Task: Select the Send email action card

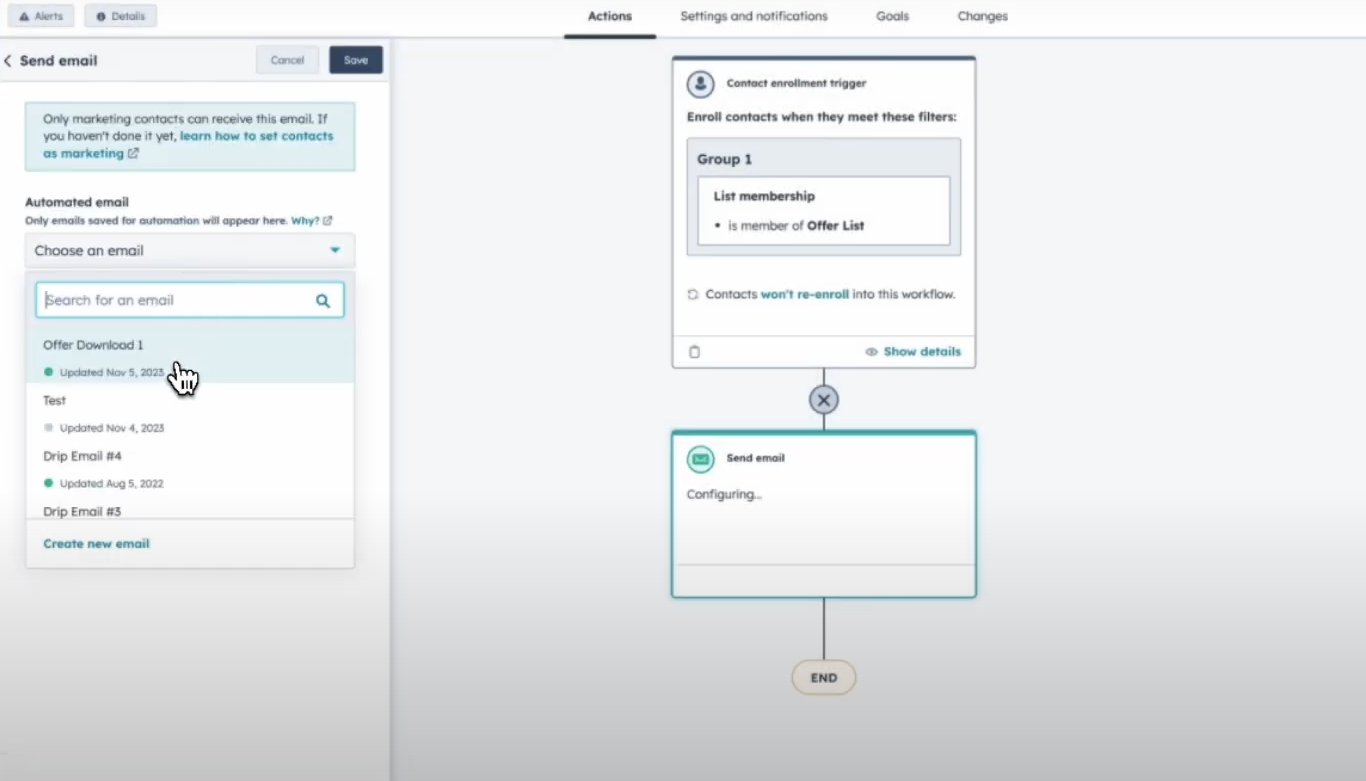Action: pyautogui.click(x=824, y=515)
